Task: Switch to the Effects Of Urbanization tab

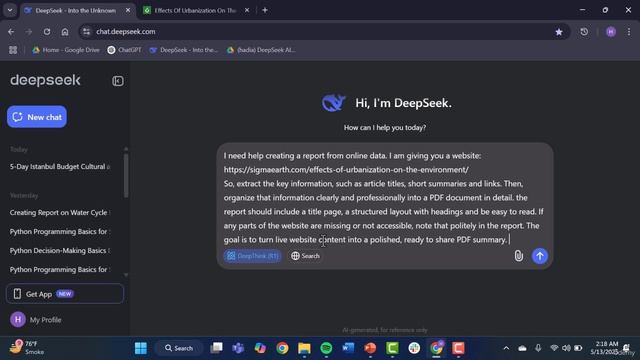Action: click(x=195, y=11)
